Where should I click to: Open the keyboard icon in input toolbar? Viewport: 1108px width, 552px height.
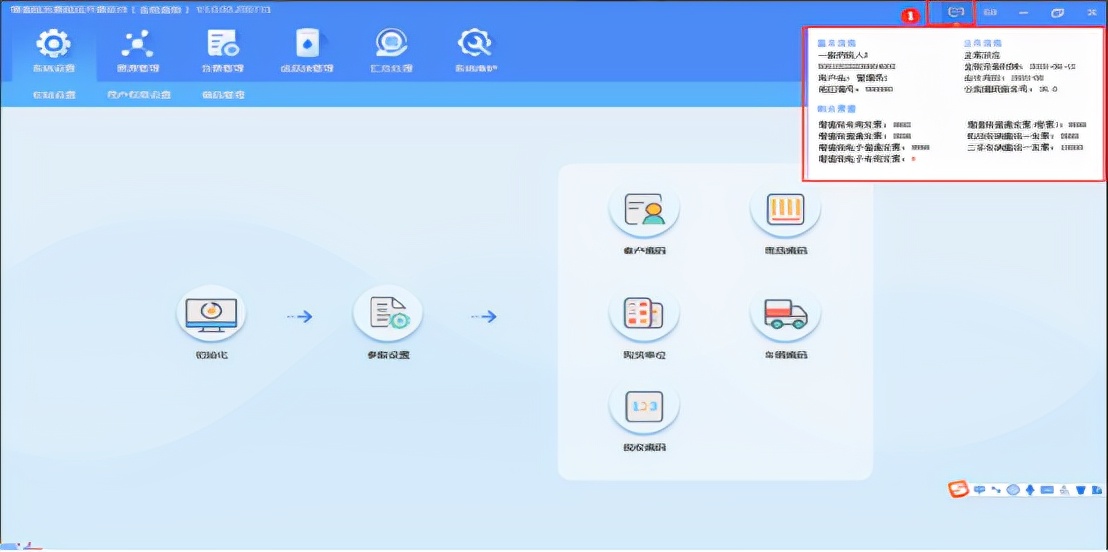pos(1047,490)
